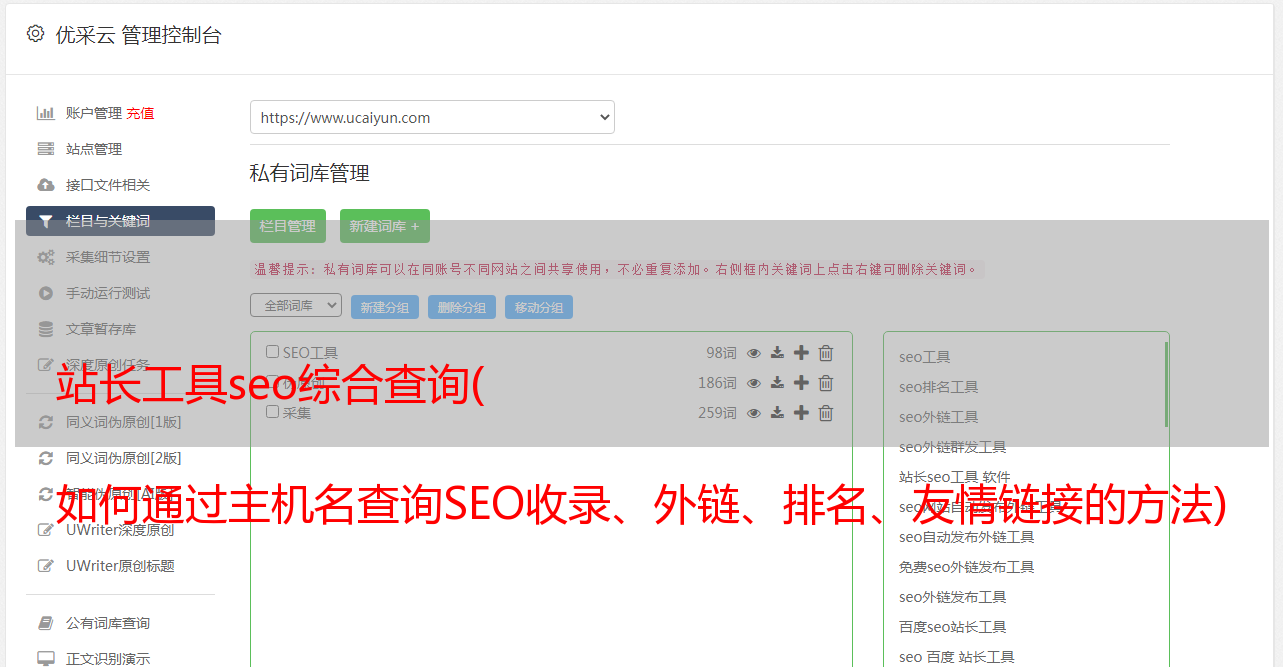
Task: Open 手动运行测试 in the sidebar
Action: pos(108,293)
